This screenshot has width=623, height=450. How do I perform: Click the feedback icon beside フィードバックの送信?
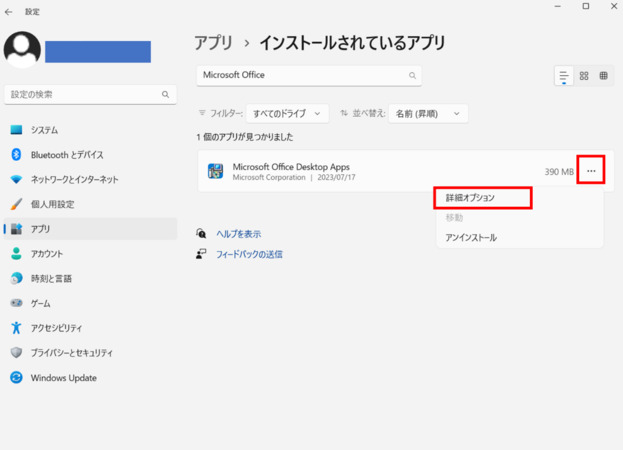coord(201,254)
